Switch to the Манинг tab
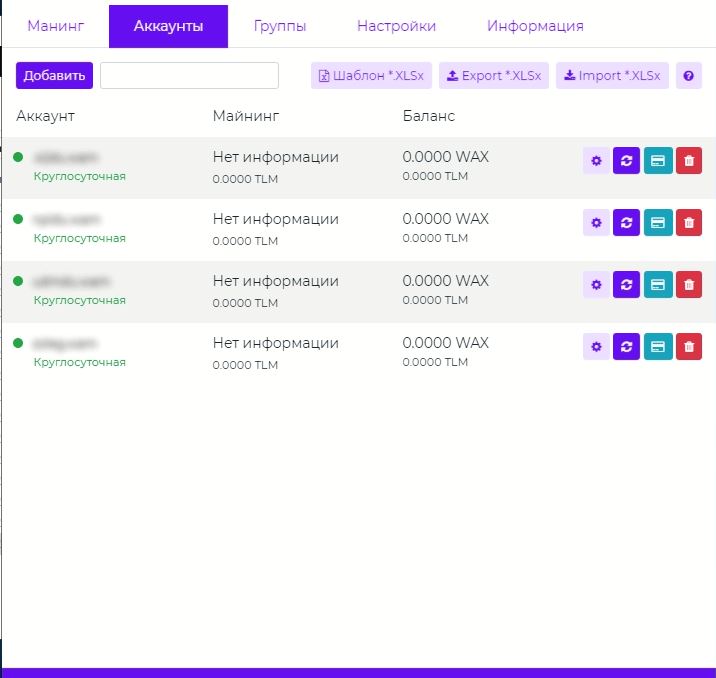 pyautogui.click(x=56, y=26)
